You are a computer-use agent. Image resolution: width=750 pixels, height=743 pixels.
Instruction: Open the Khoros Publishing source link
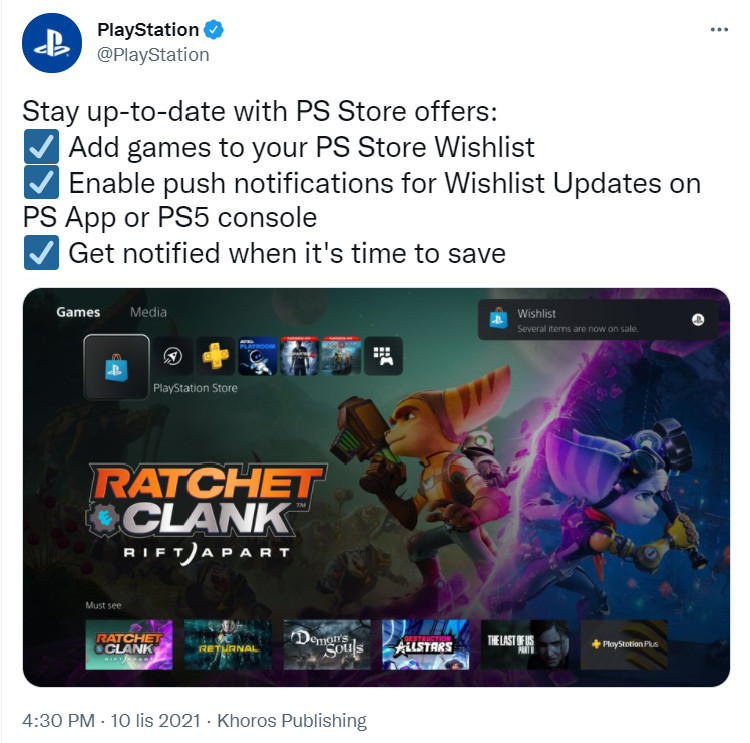point(292,721)
